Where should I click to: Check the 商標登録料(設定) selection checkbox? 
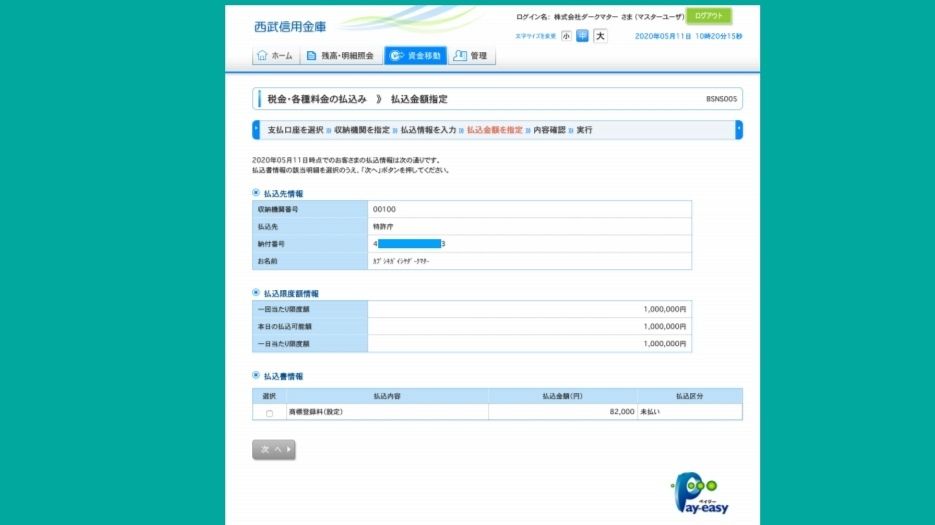(269, 413)
